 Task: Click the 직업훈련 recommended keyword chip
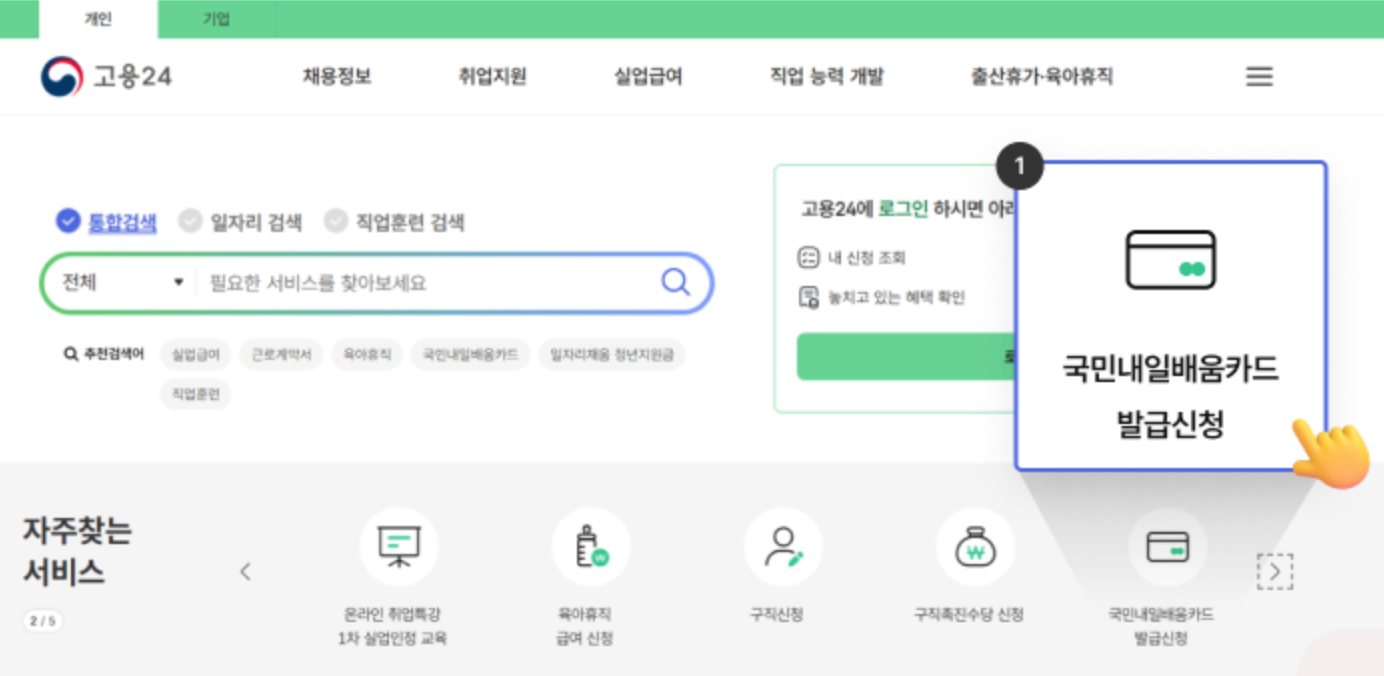pyautogui.click(x=196, y=394)
